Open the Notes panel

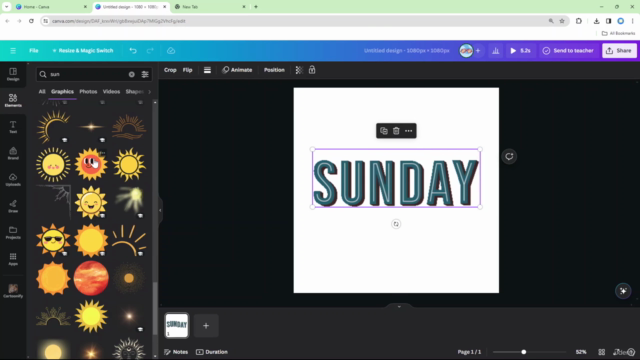176,352
